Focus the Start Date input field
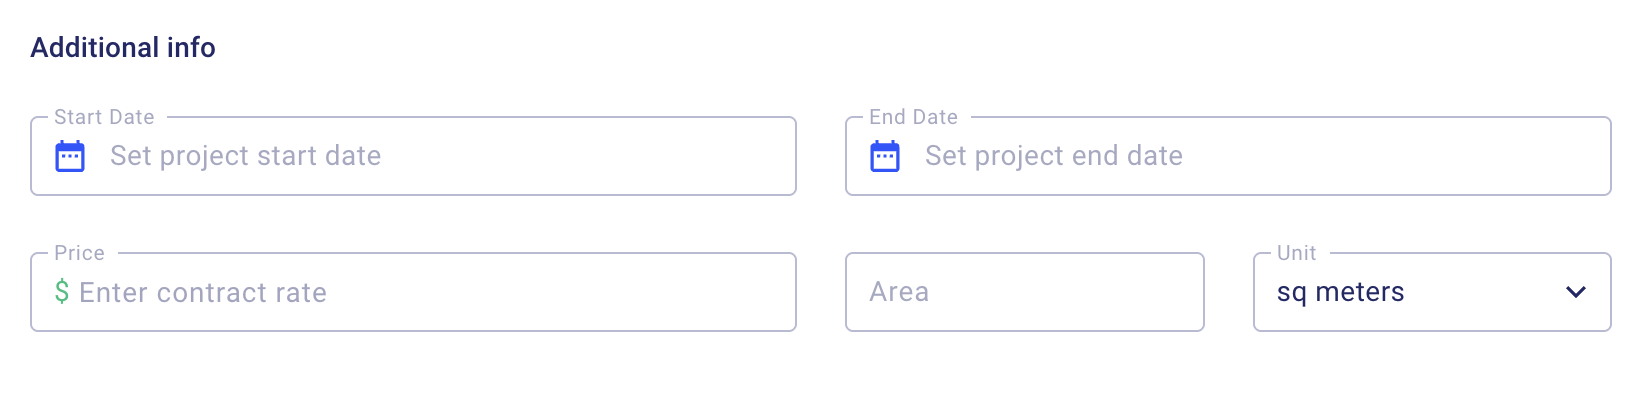This screenshot has height=396, width=1634. click(x=413, y=156)
